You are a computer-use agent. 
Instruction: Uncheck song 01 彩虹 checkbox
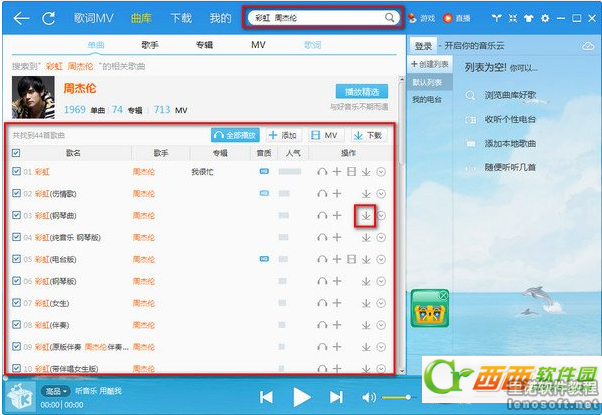(16, 171)
